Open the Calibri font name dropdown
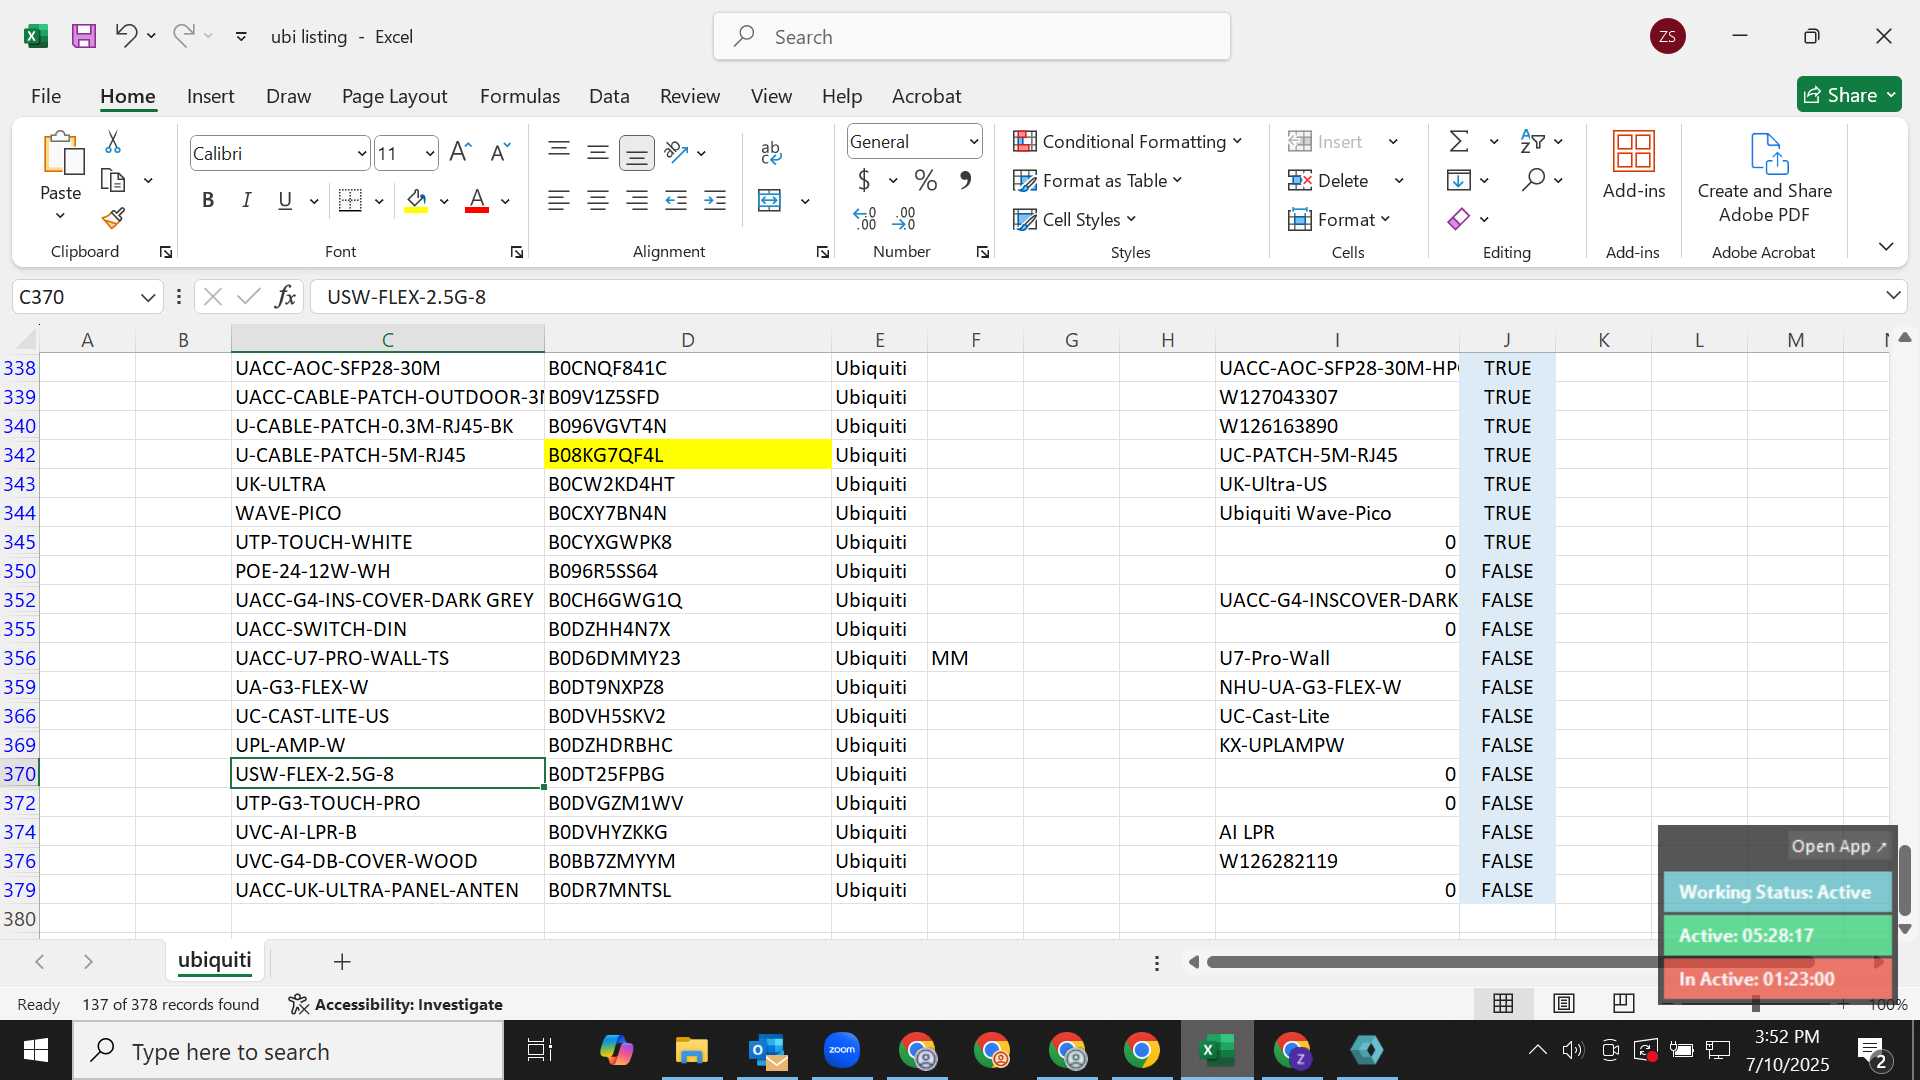1920x1080 pixels. point(361,154)
